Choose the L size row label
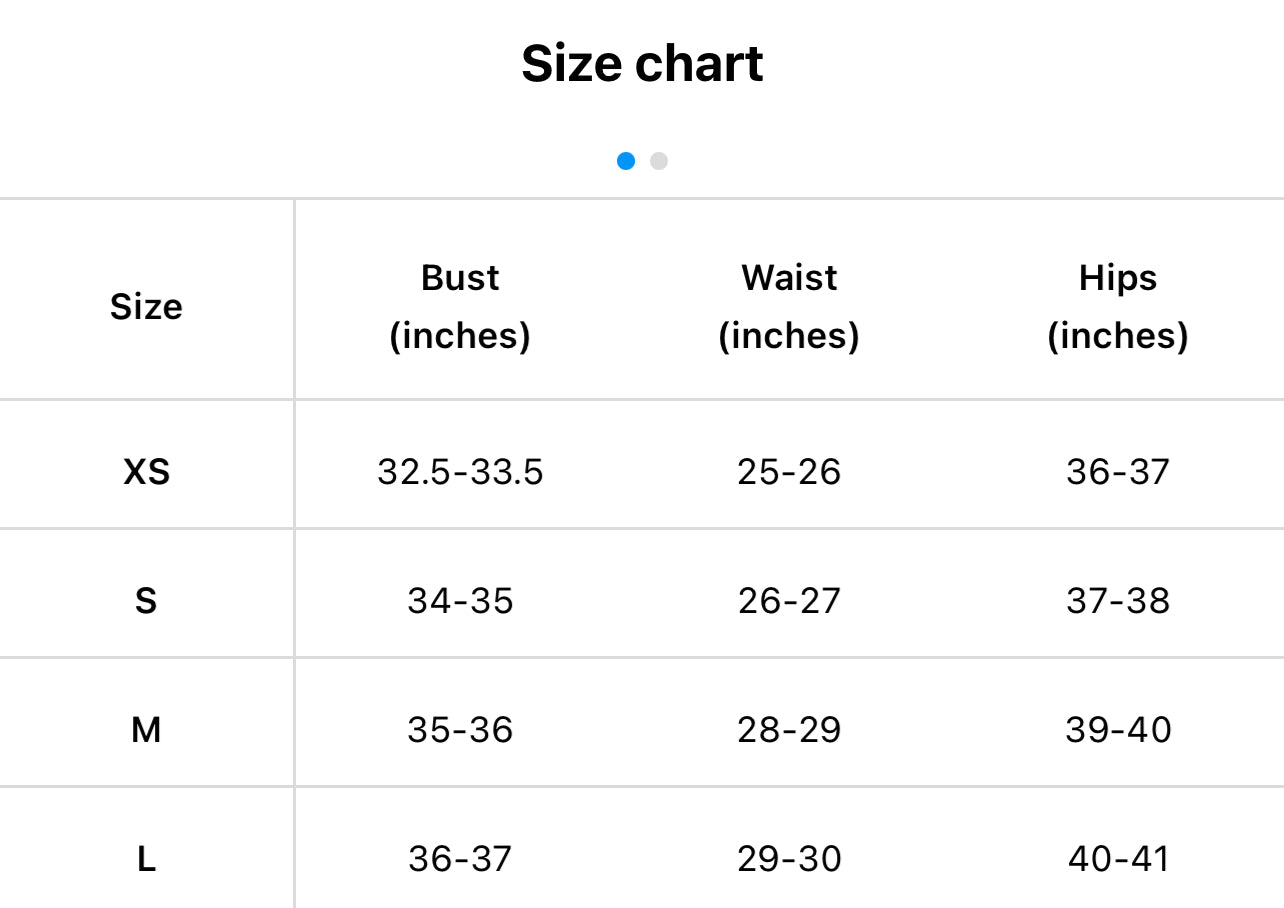Screen dimensions: 1284x908 tap(146, 859)
